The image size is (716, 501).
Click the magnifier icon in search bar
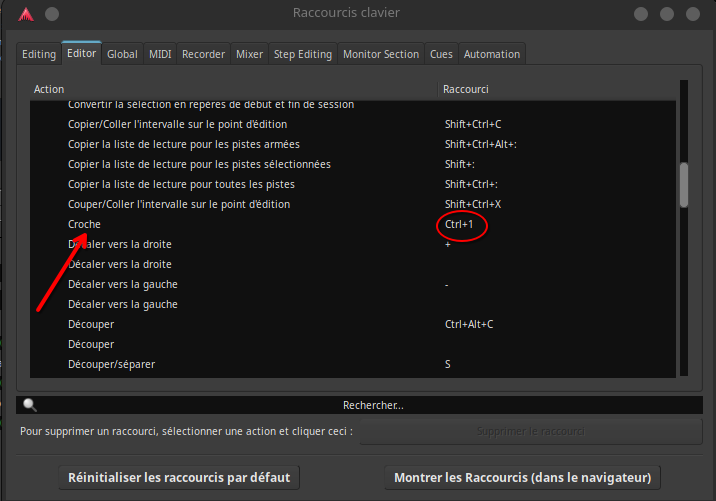[30, 405]
